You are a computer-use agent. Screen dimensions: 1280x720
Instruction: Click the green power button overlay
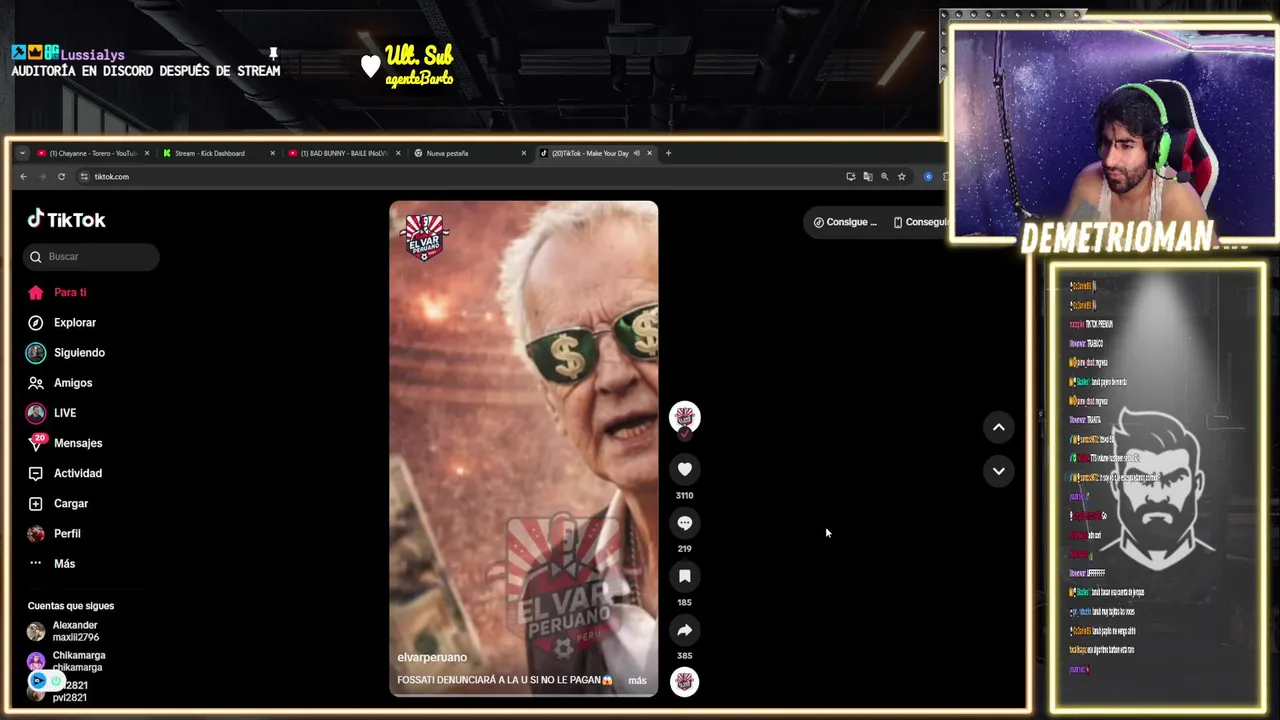pyautogui.click(x=56, y=681)
